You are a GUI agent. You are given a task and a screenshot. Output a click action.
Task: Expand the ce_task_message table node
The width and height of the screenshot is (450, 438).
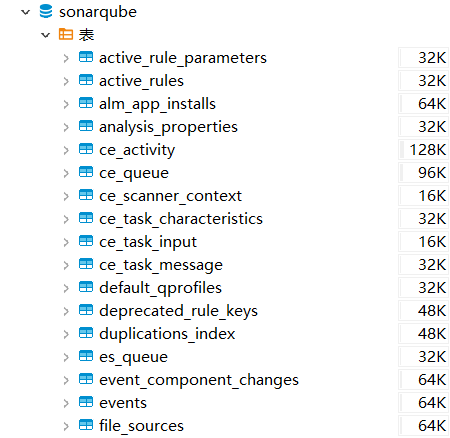[66, 265]
